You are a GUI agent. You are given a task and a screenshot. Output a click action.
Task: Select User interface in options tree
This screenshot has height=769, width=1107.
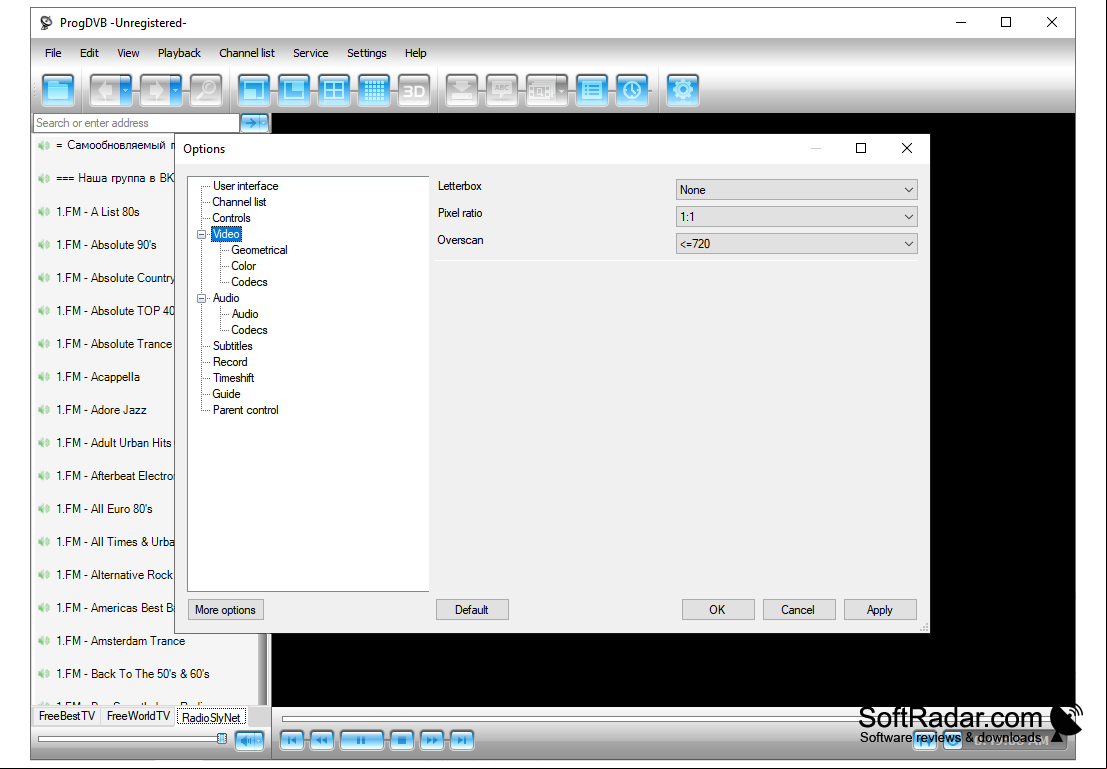246,186
